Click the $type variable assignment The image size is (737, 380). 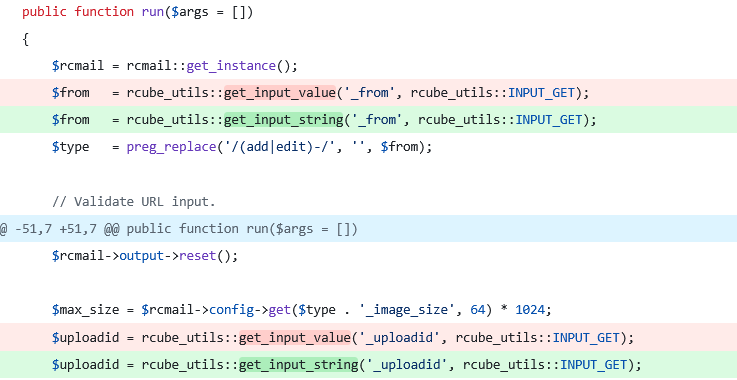[71, 147]
